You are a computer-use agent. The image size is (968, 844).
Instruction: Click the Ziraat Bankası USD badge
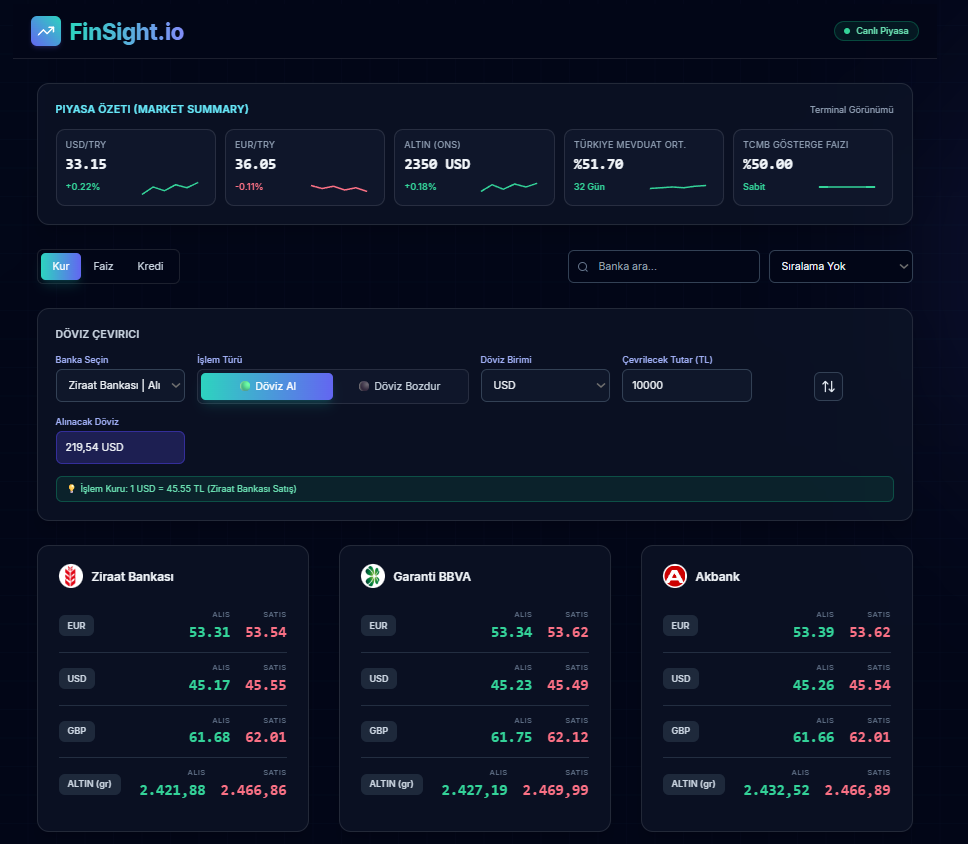pos(77,679)
